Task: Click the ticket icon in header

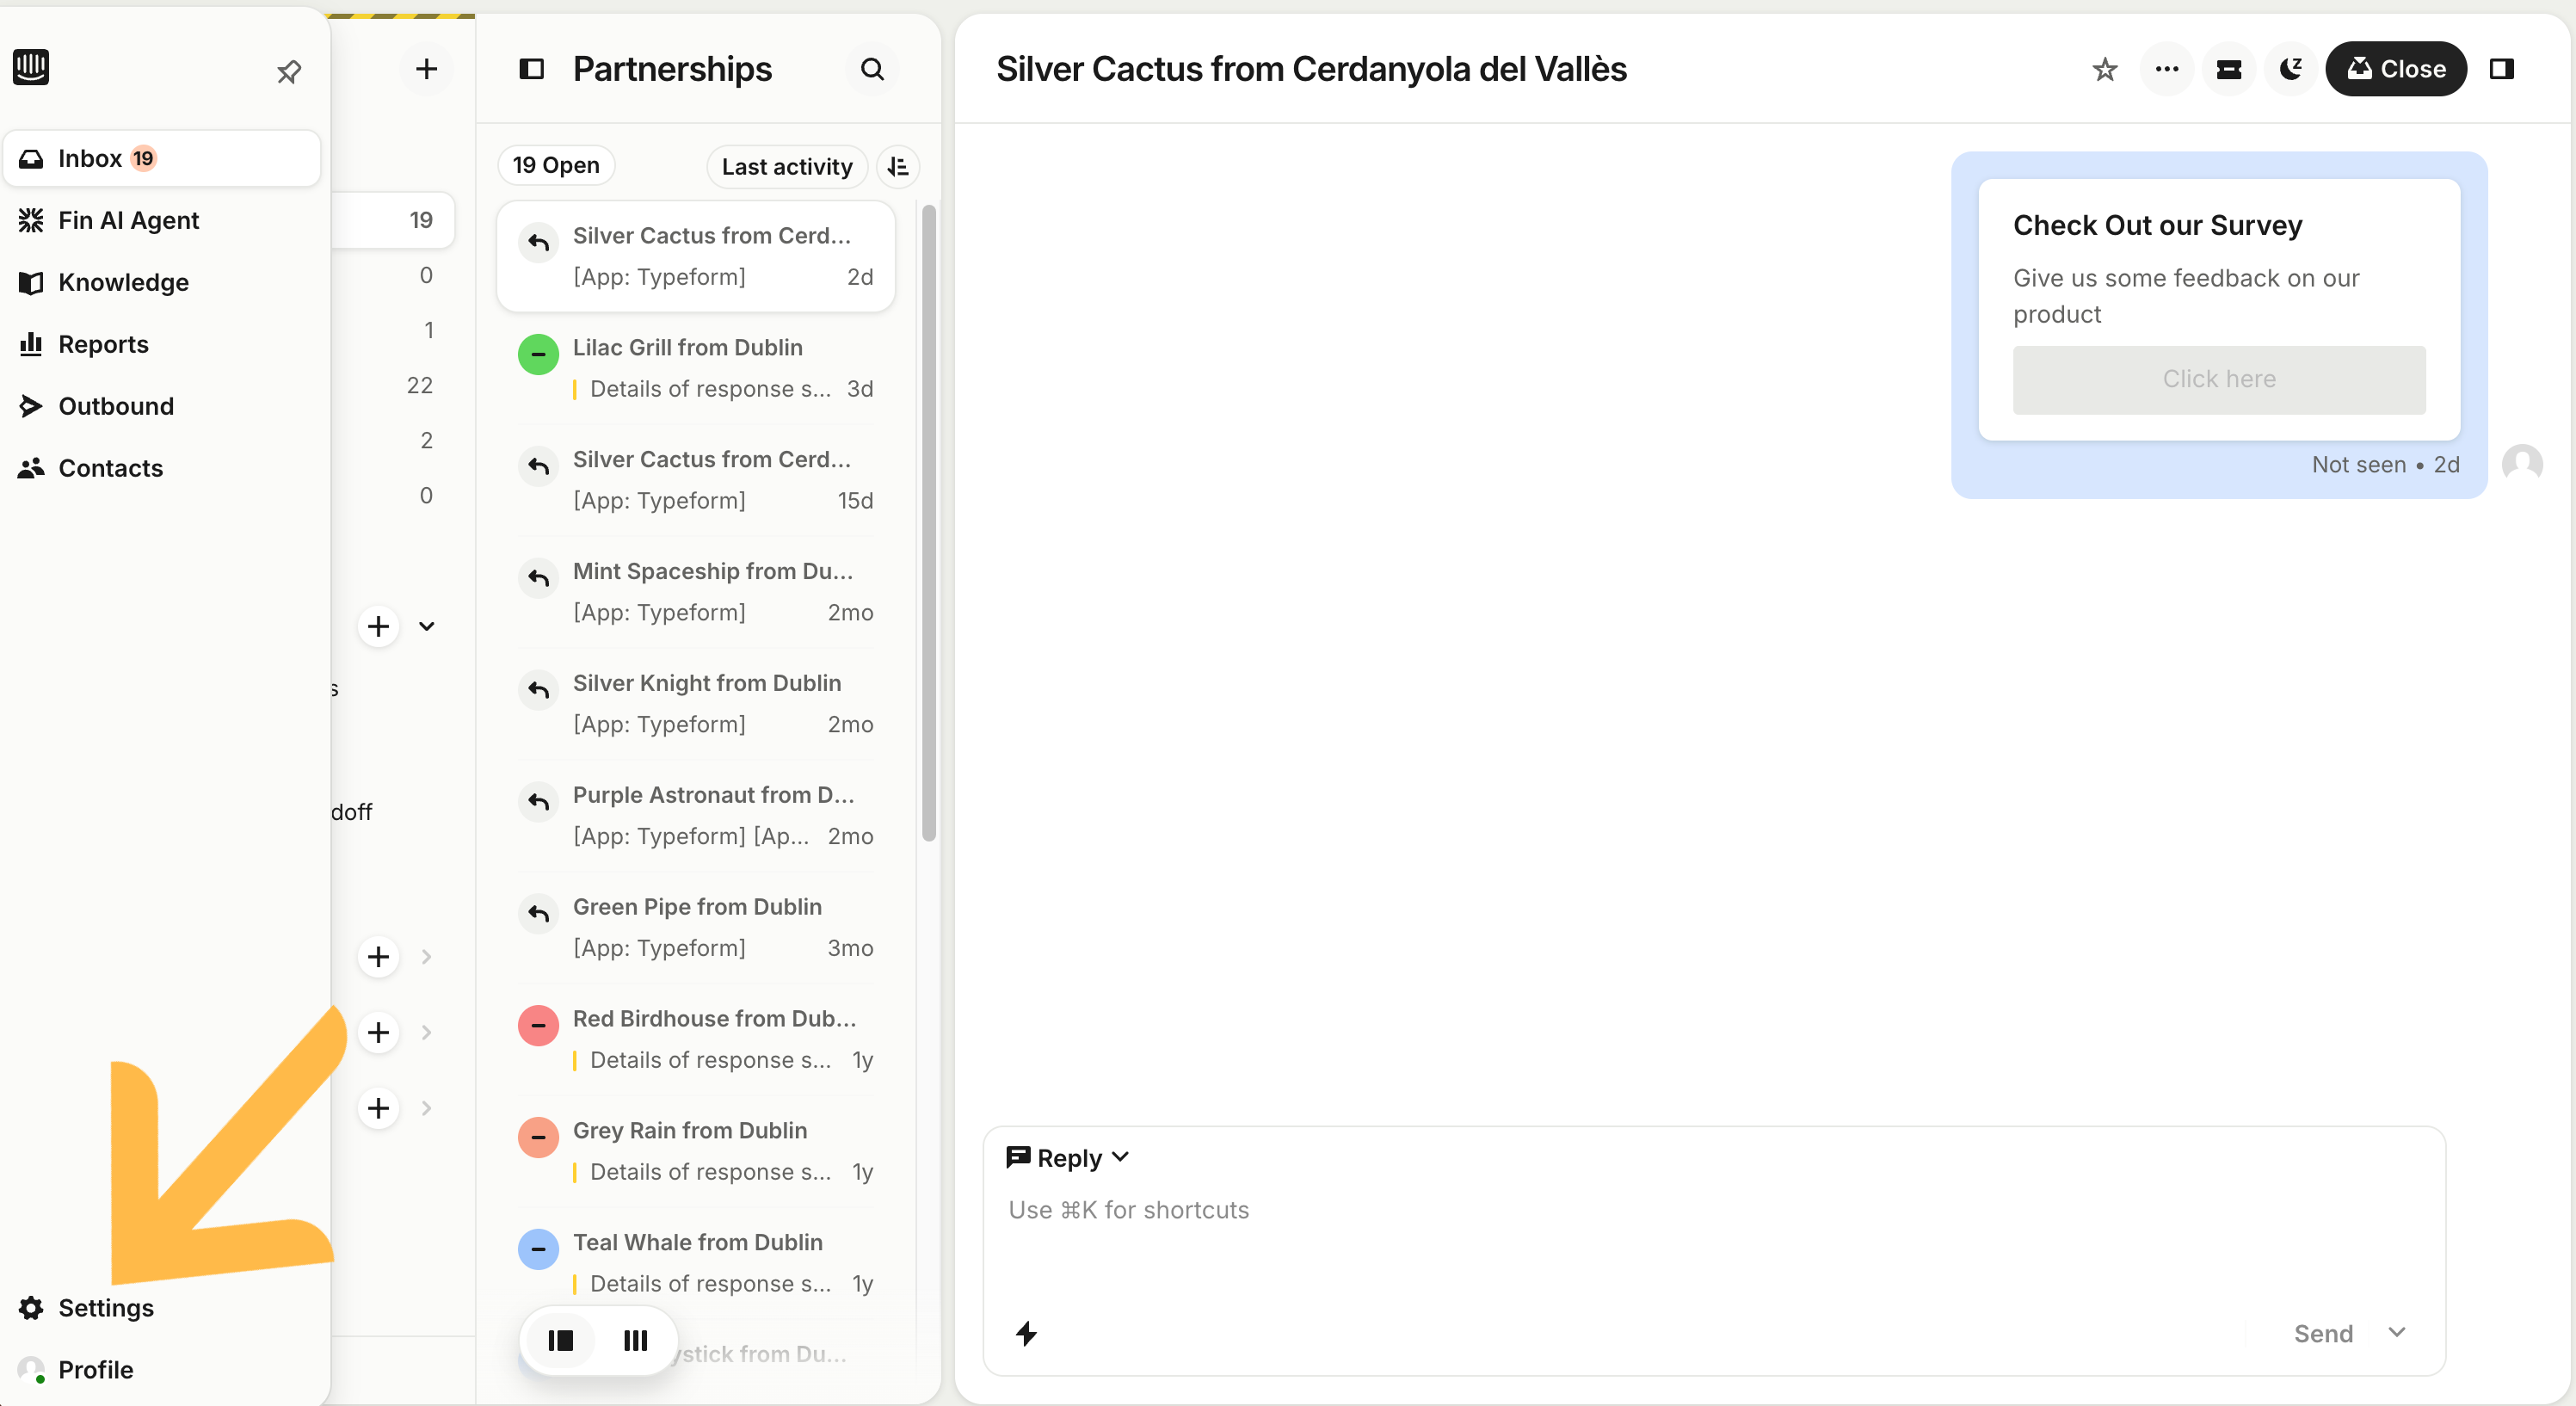Action: [x=2228, y=69]
